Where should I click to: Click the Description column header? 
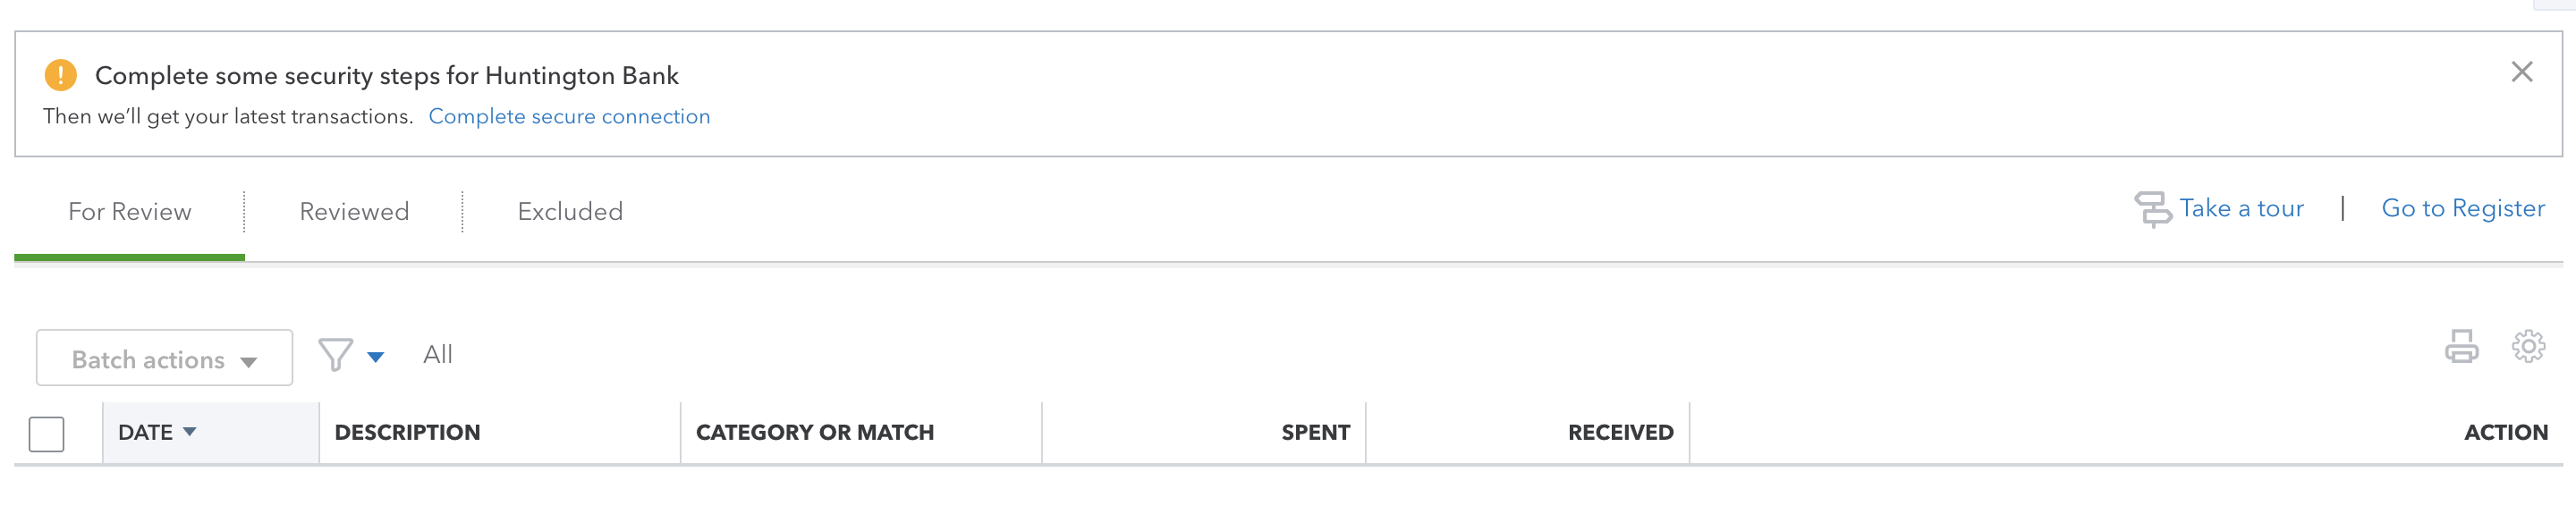[x=407, y=433]
